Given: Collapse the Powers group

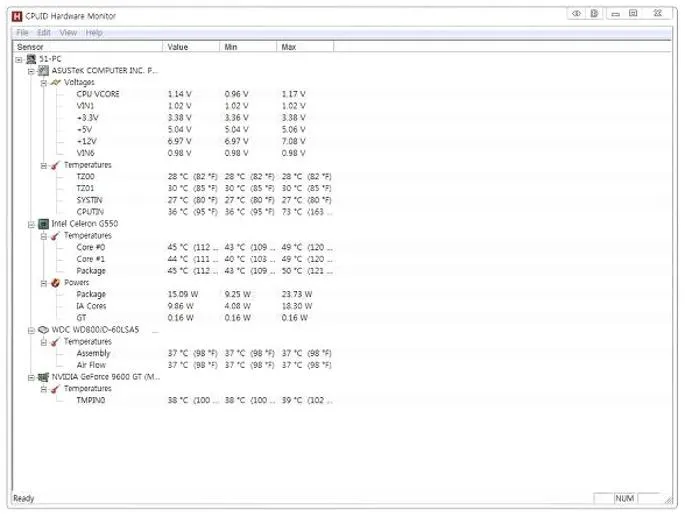Looking at the screenshot, I should pos(43,284).
